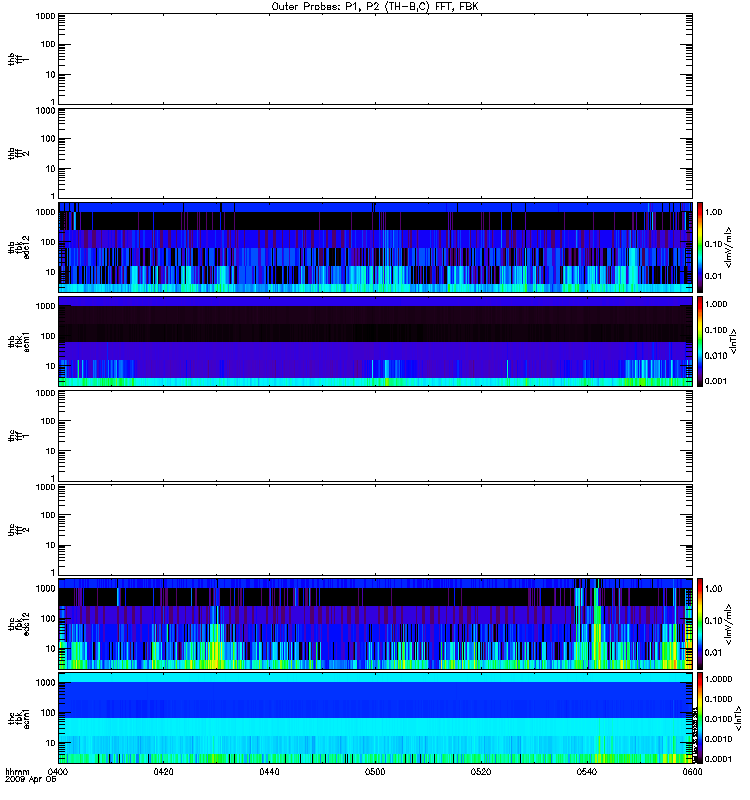The width and height of the screenshot is (750, 800).
Task: Click the plot title "Outer Probes: P1, P2 (TH-B,C) FFT, FBK"
Action: [375, 7]
